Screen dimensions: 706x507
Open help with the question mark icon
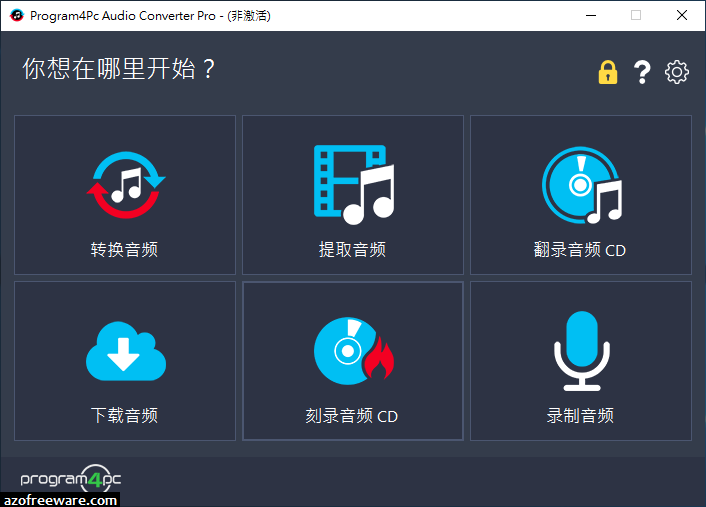point(642,72)
